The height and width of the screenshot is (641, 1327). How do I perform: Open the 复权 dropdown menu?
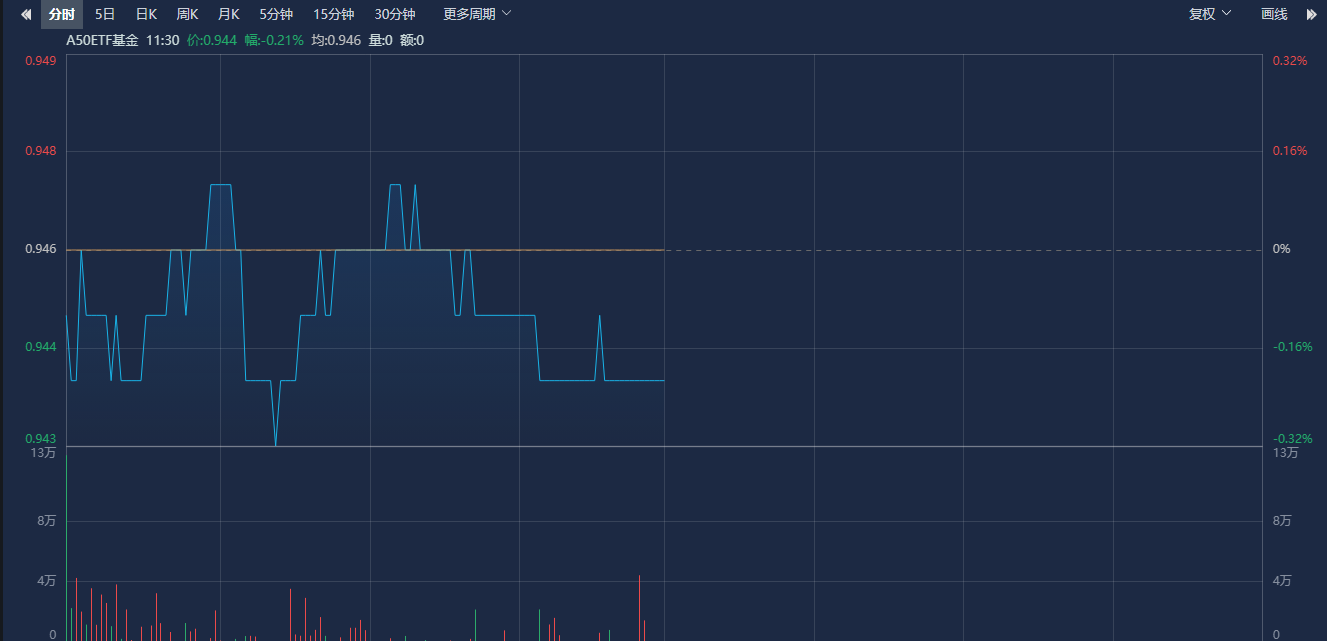[x=1210, y=14]
